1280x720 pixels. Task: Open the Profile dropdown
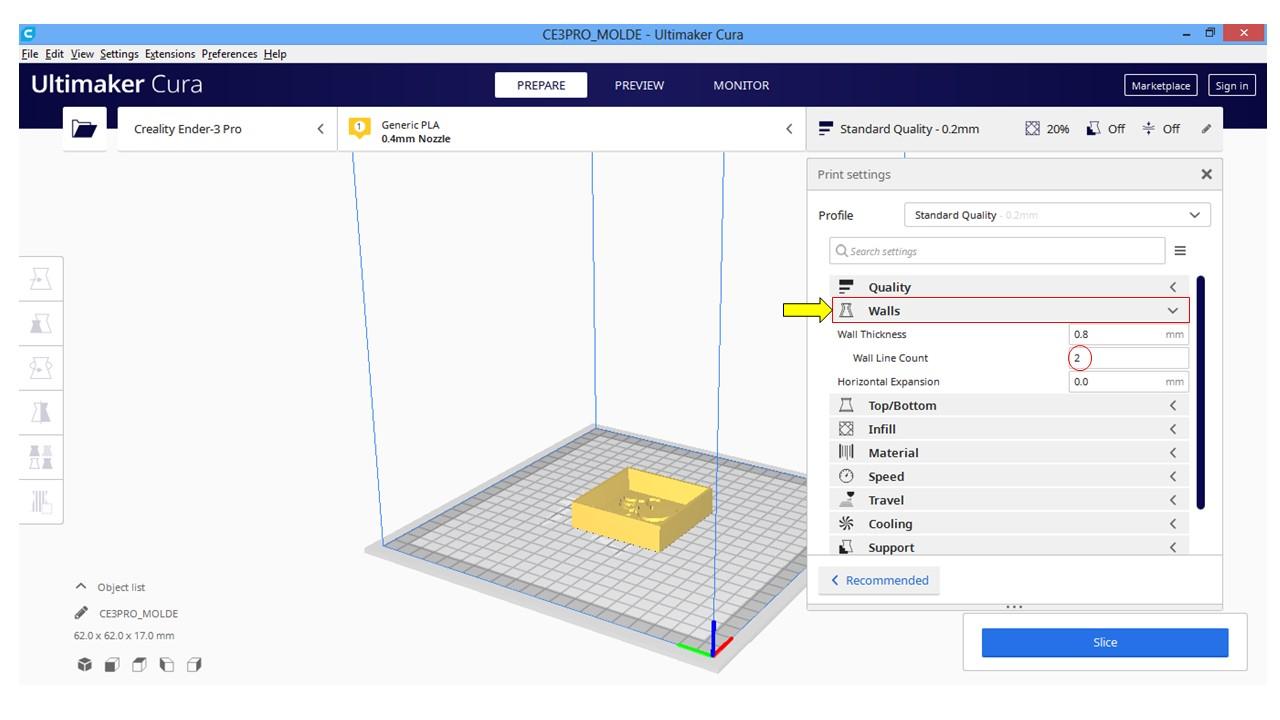[x=1057, y=215]
